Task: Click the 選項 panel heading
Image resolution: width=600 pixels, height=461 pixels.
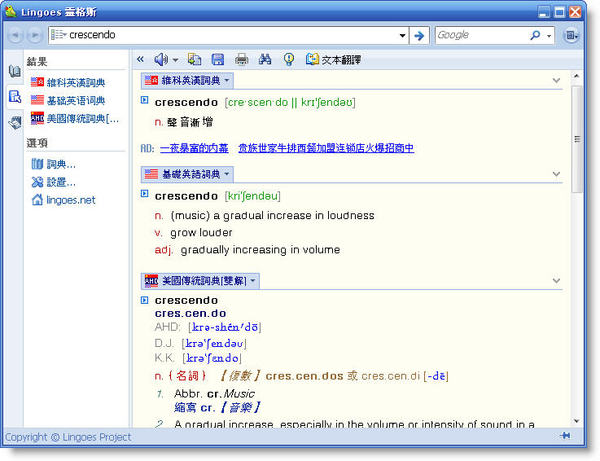Action: [x=37, y=143]
